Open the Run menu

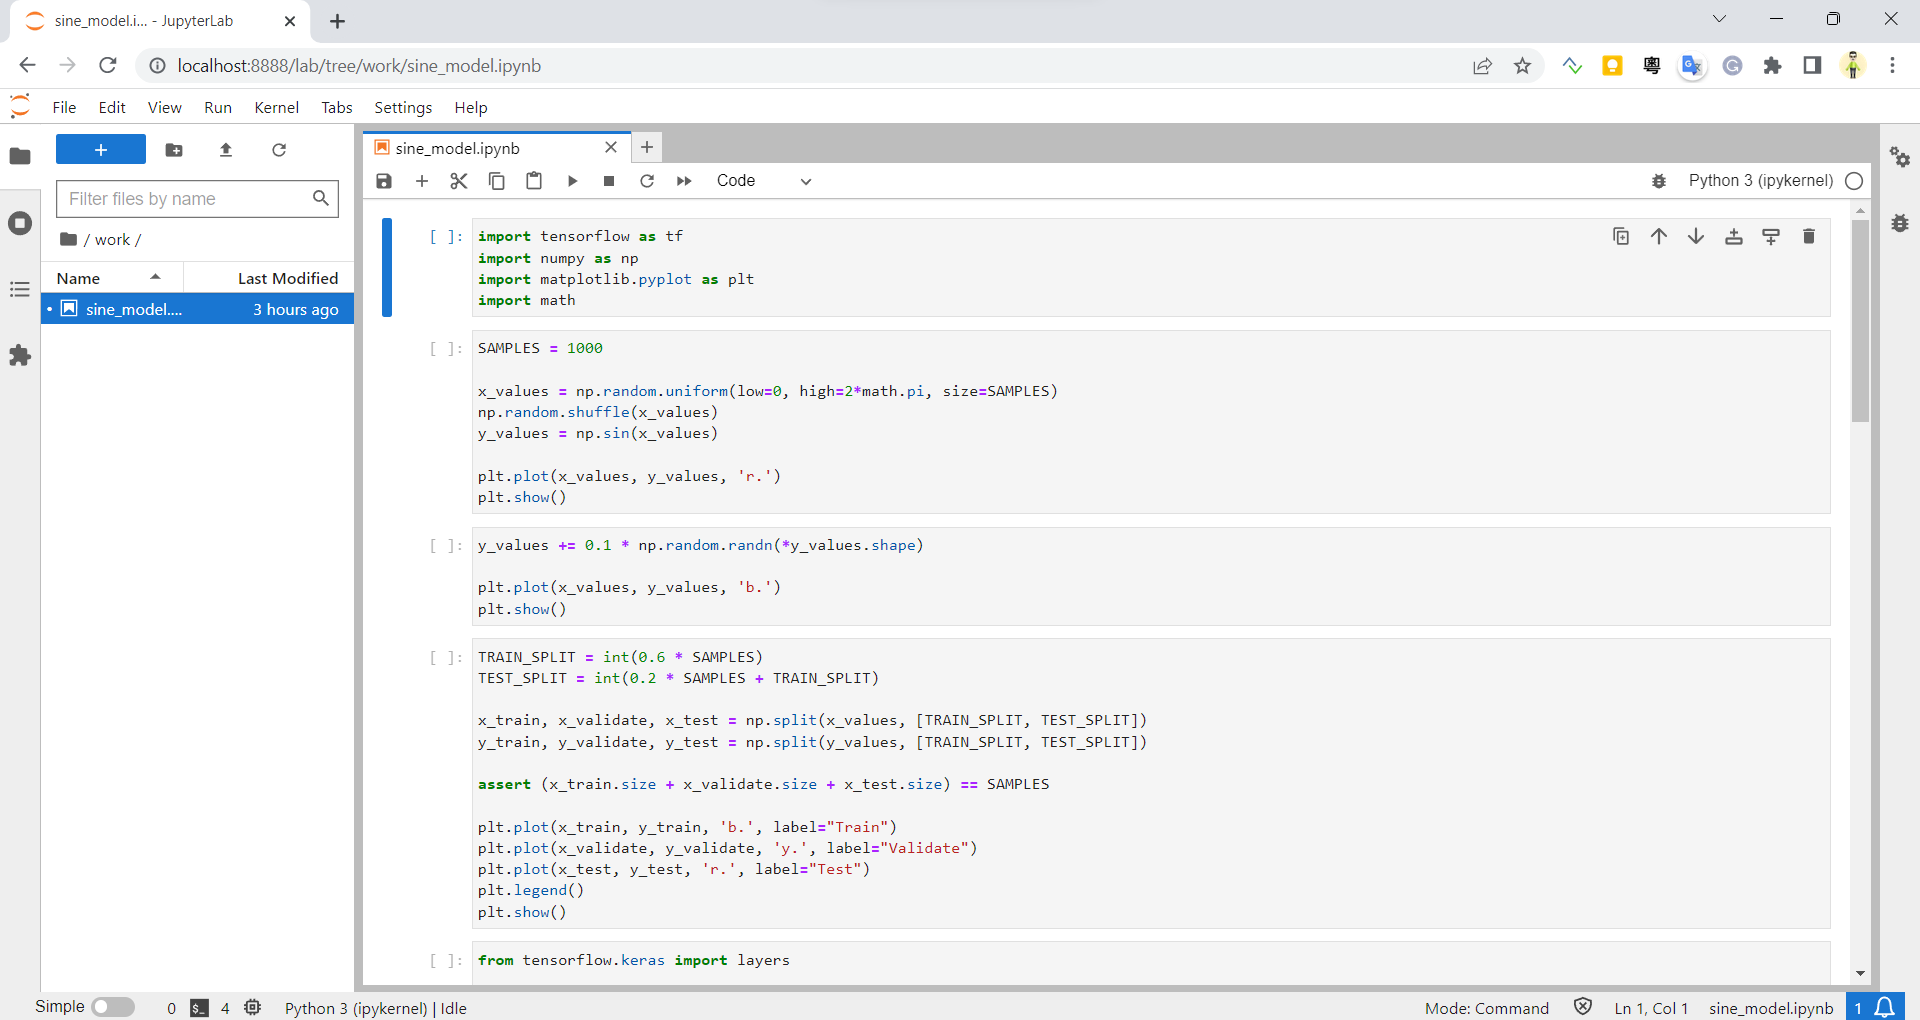218,108
